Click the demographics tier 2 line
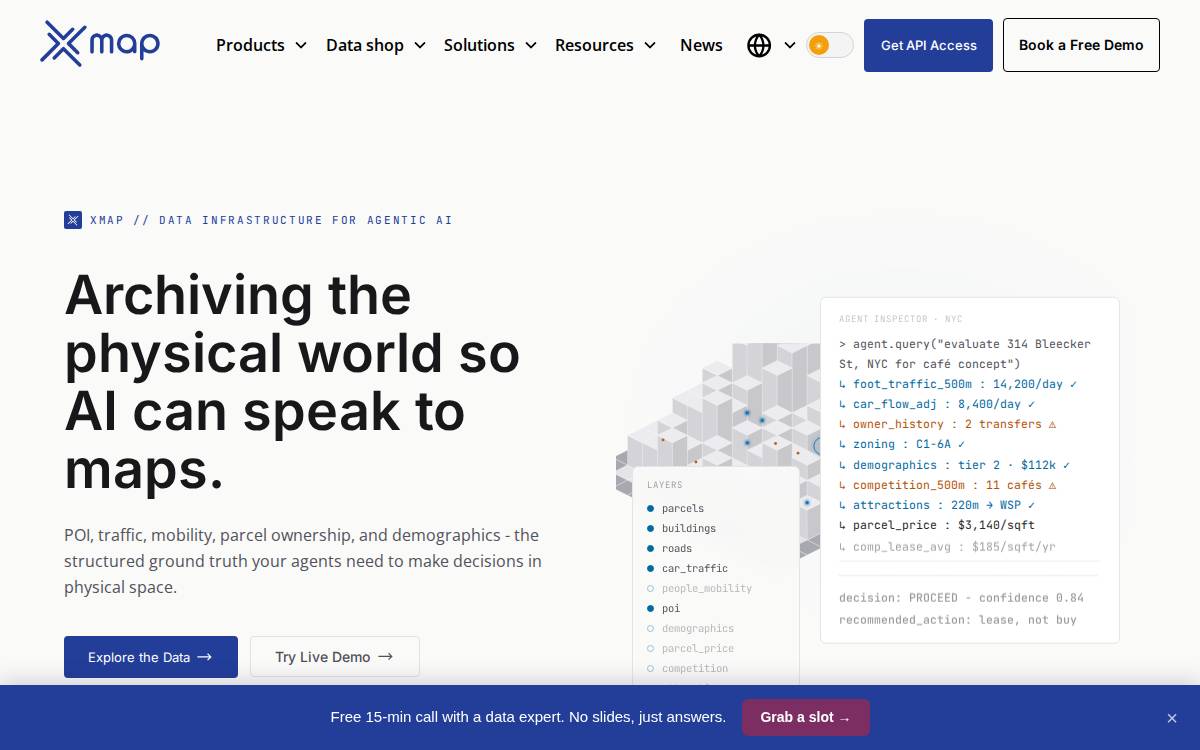The image size is (1200, 750). (x=955, y=465)
